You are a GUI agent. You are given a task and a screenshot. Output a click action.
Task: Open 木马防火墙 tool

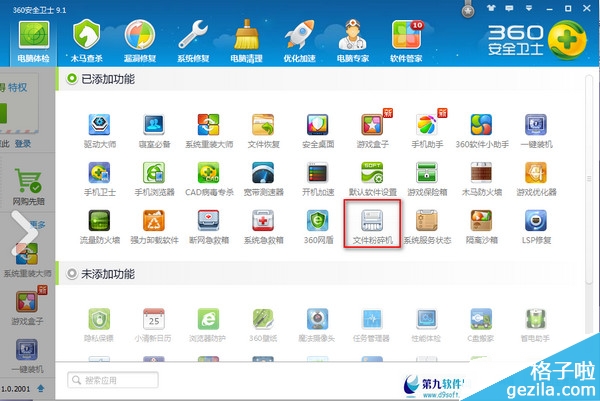point(482,179)
